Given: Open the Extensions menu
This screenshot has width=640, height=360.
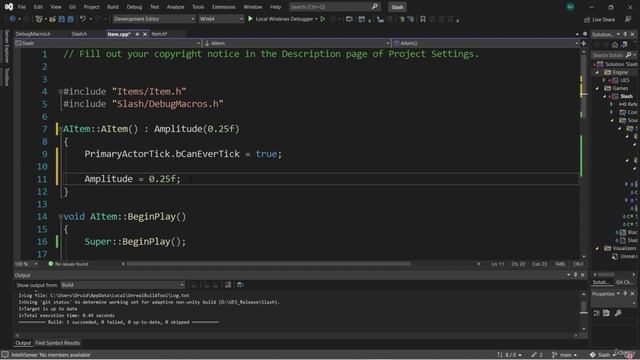Looking at the screenshot, I should click(224, 7).
